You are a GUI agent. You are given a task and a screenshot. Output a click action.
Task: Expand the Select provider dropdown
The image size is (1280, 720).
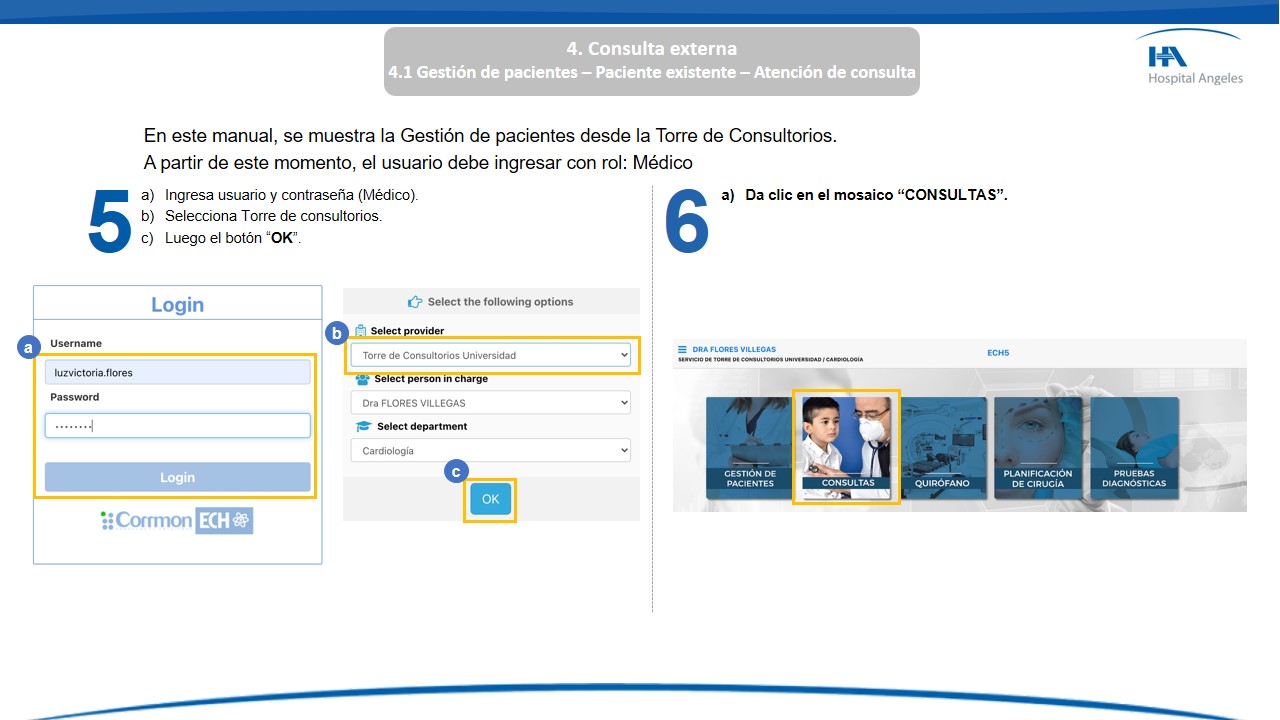point(490,355)
